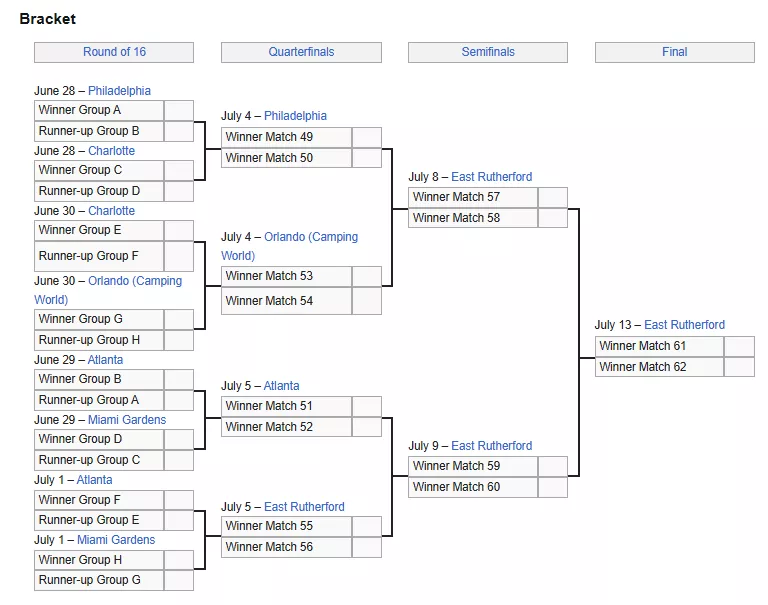Click Philadelphia link for June 28 match
The image size is (768, 605).
(x=119, y=91)
